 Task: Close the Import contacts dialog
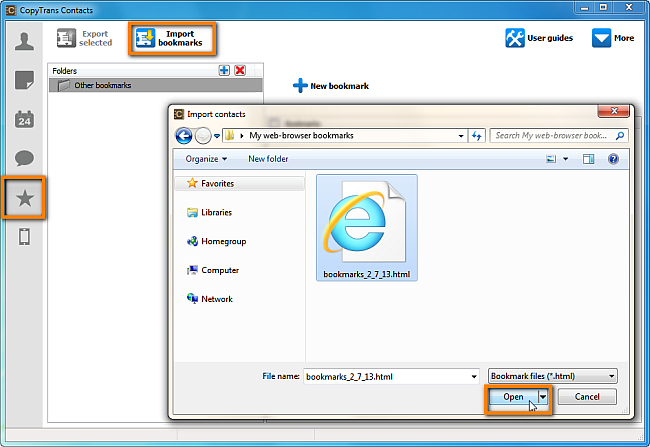[x=614, y=111]
